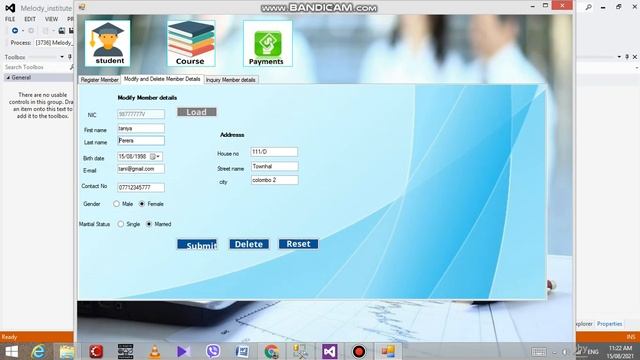The image size is (640, 360).
Task: Select the Married marital status option
Action: [x=149, y=224]
